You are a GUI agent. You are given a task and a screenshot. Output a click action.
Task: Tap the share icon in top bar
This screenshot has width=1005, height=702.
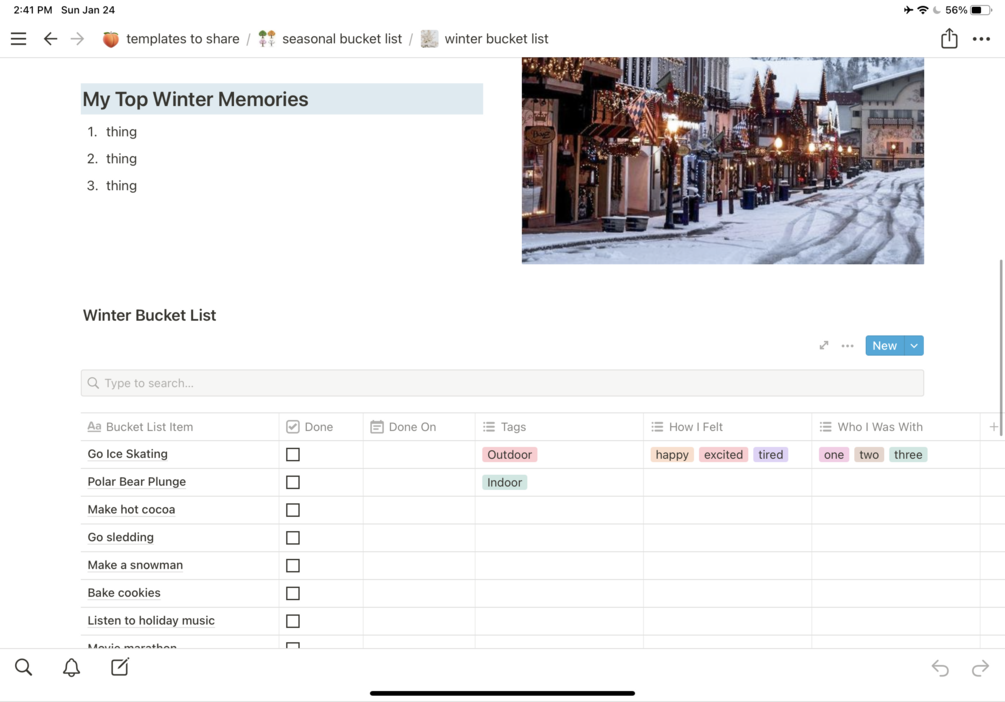pyautogui.click(x=949, y=38)
